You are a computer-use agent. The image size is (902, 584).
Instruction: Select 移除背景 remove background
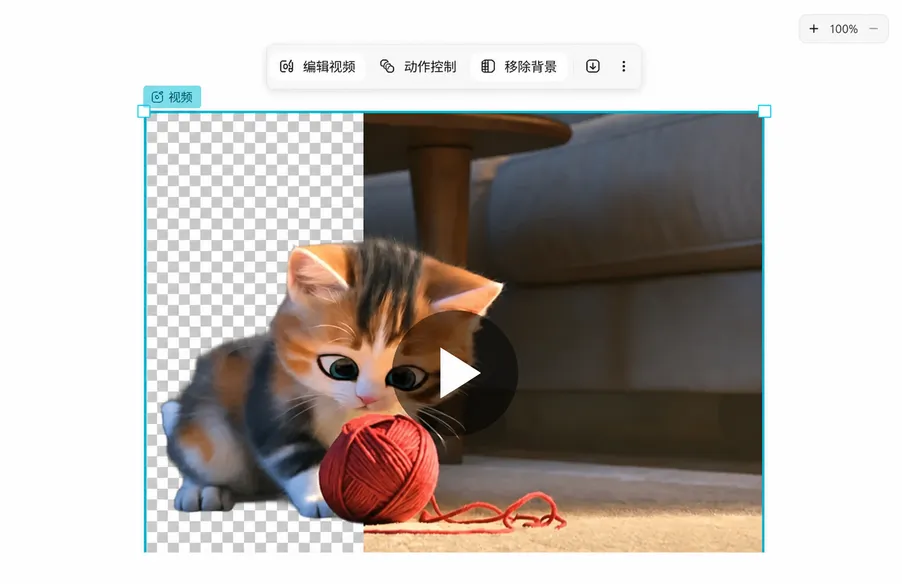click(519, 67)
